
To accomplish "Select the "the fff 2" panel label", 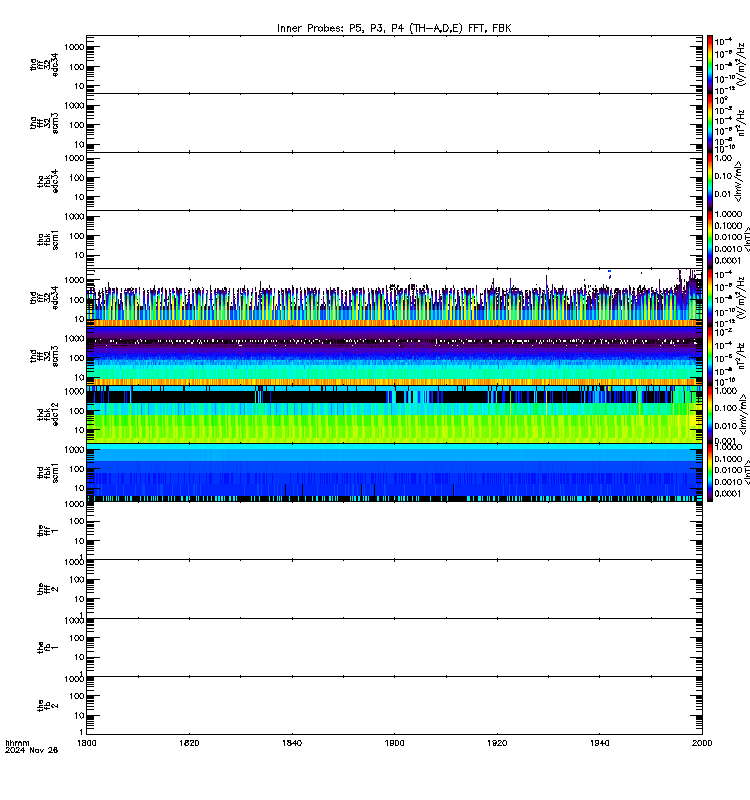I will (x=48, y=589).
